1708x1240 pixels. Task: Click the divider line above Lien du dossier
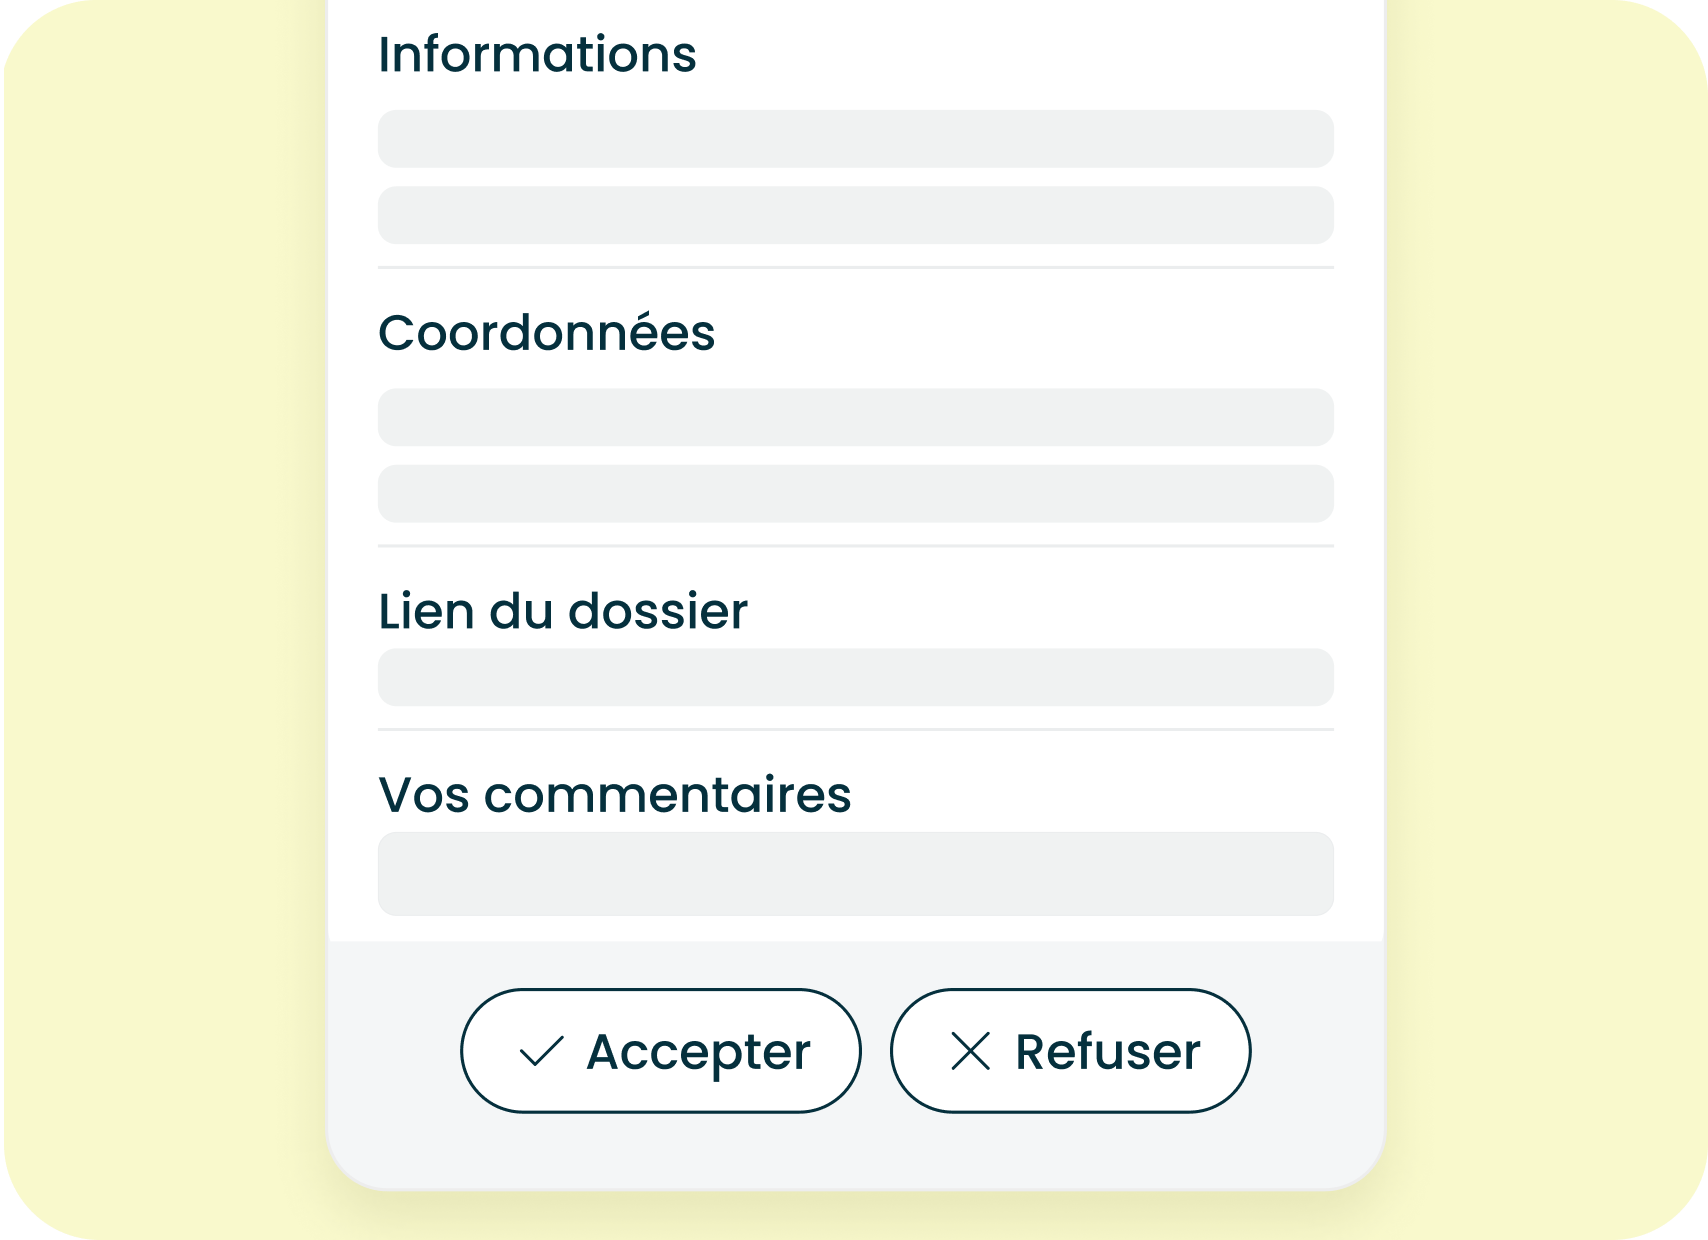pyautogui.click(x=855, y=546)
